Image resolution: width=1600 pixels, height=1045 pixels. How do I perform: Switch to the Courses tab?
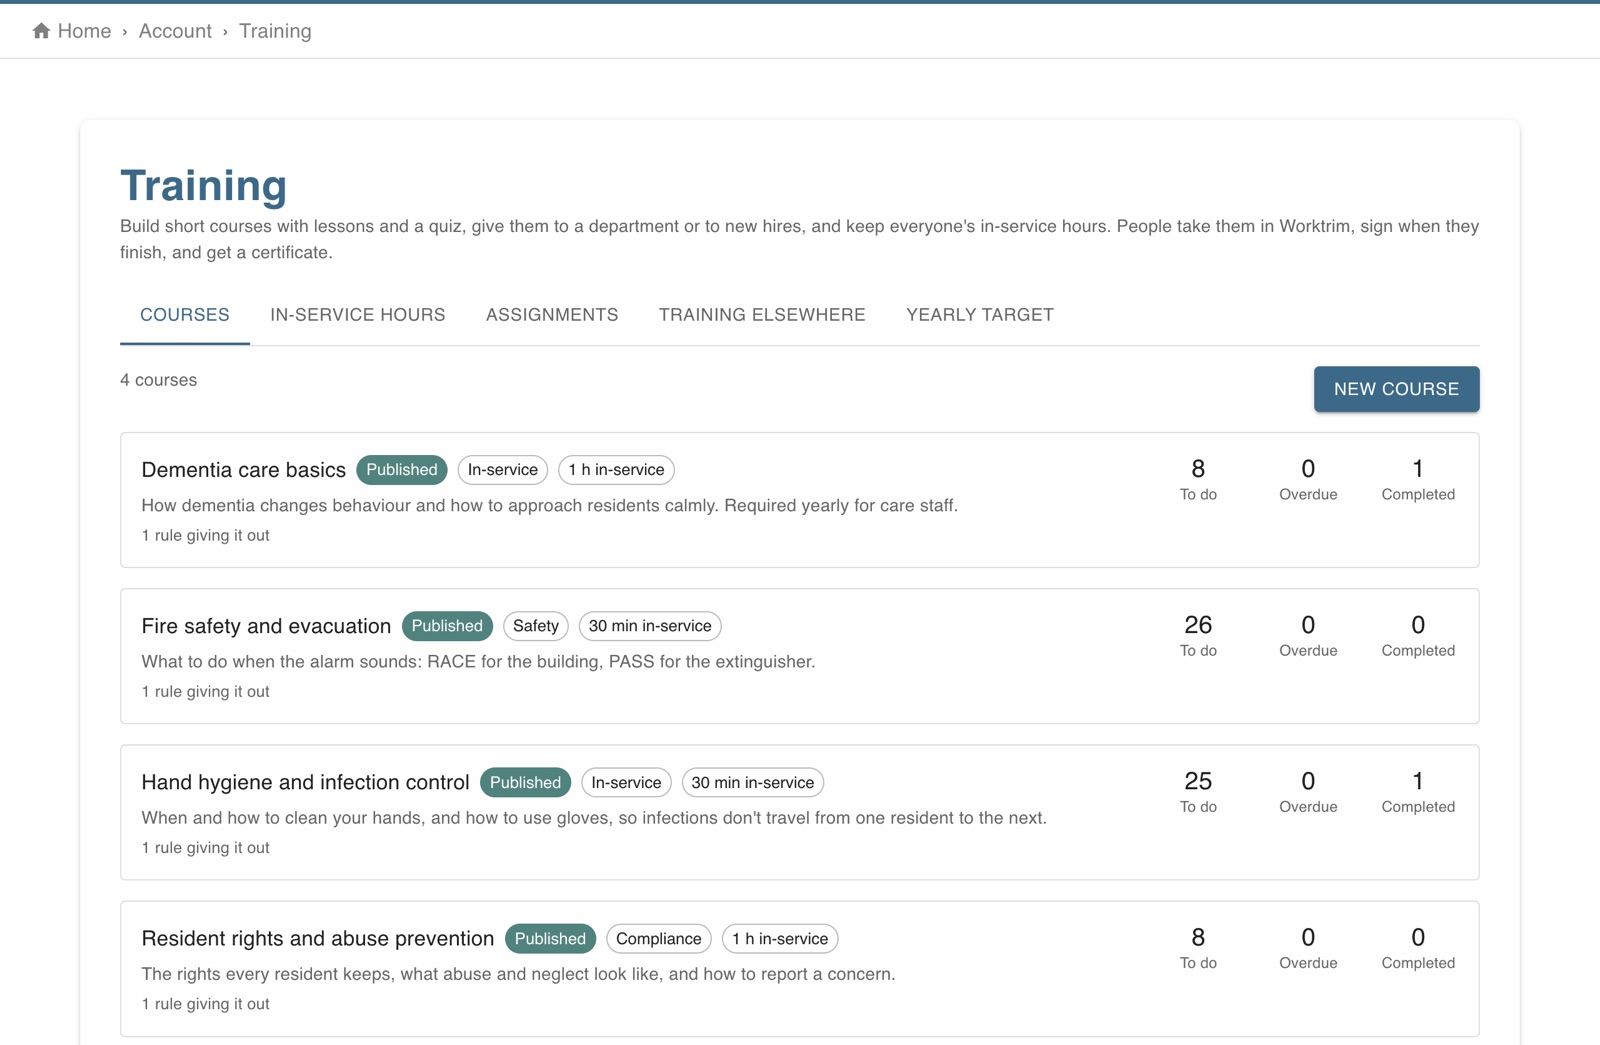pyautogui.click(x=185, y=315)
